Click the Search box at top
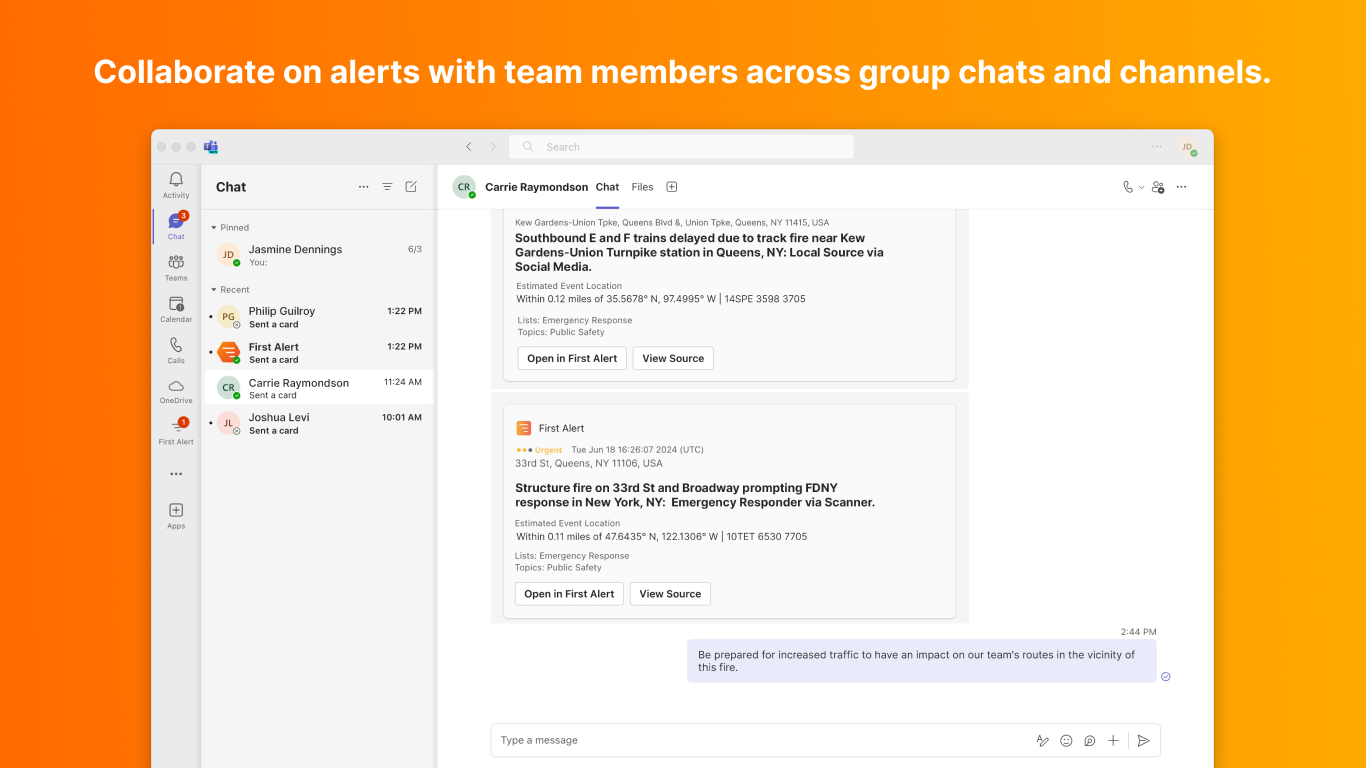The height and width of the screenshot is (768, 1366). tap(681, 147)
